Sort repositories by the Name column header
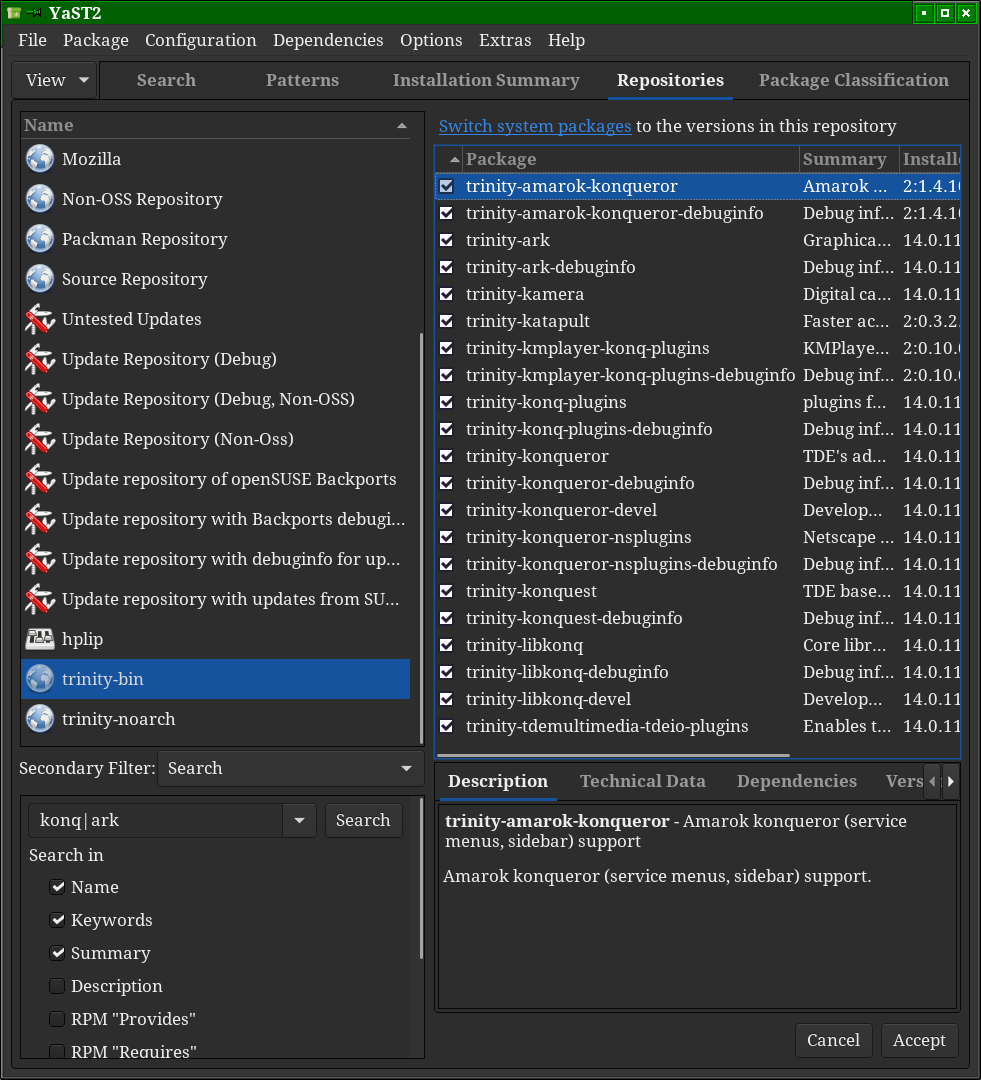Viewport: 981px width, 1080px height. point(215,125)
